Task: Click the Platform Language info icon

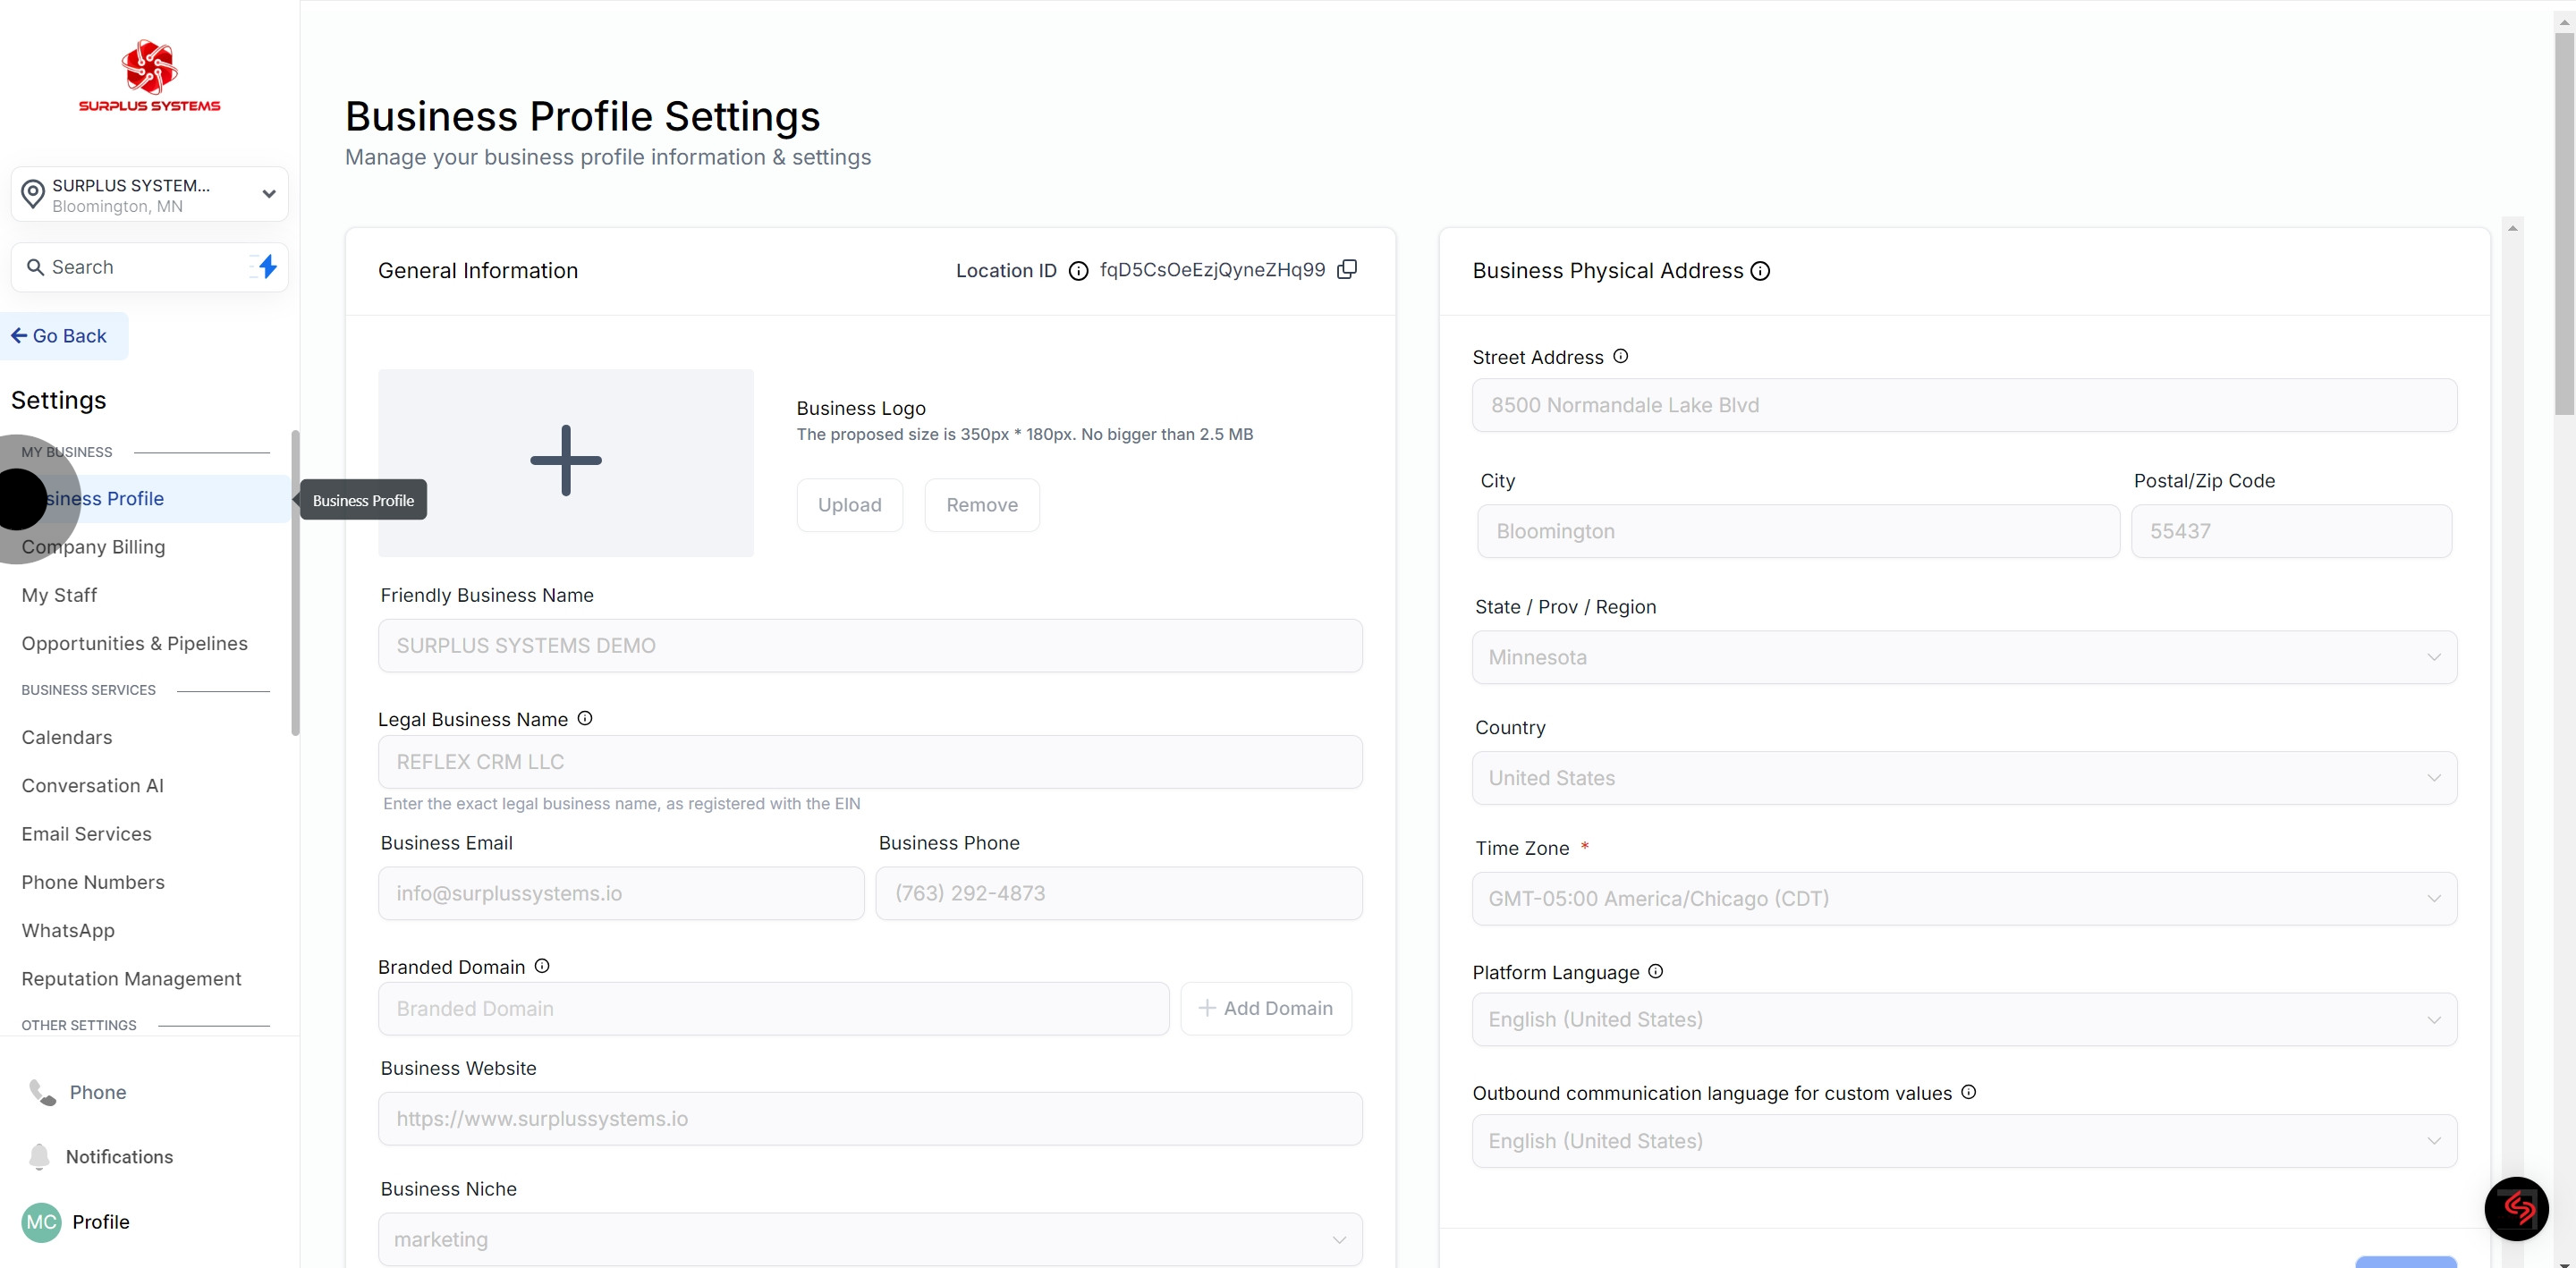Action: coord(1655,971)
